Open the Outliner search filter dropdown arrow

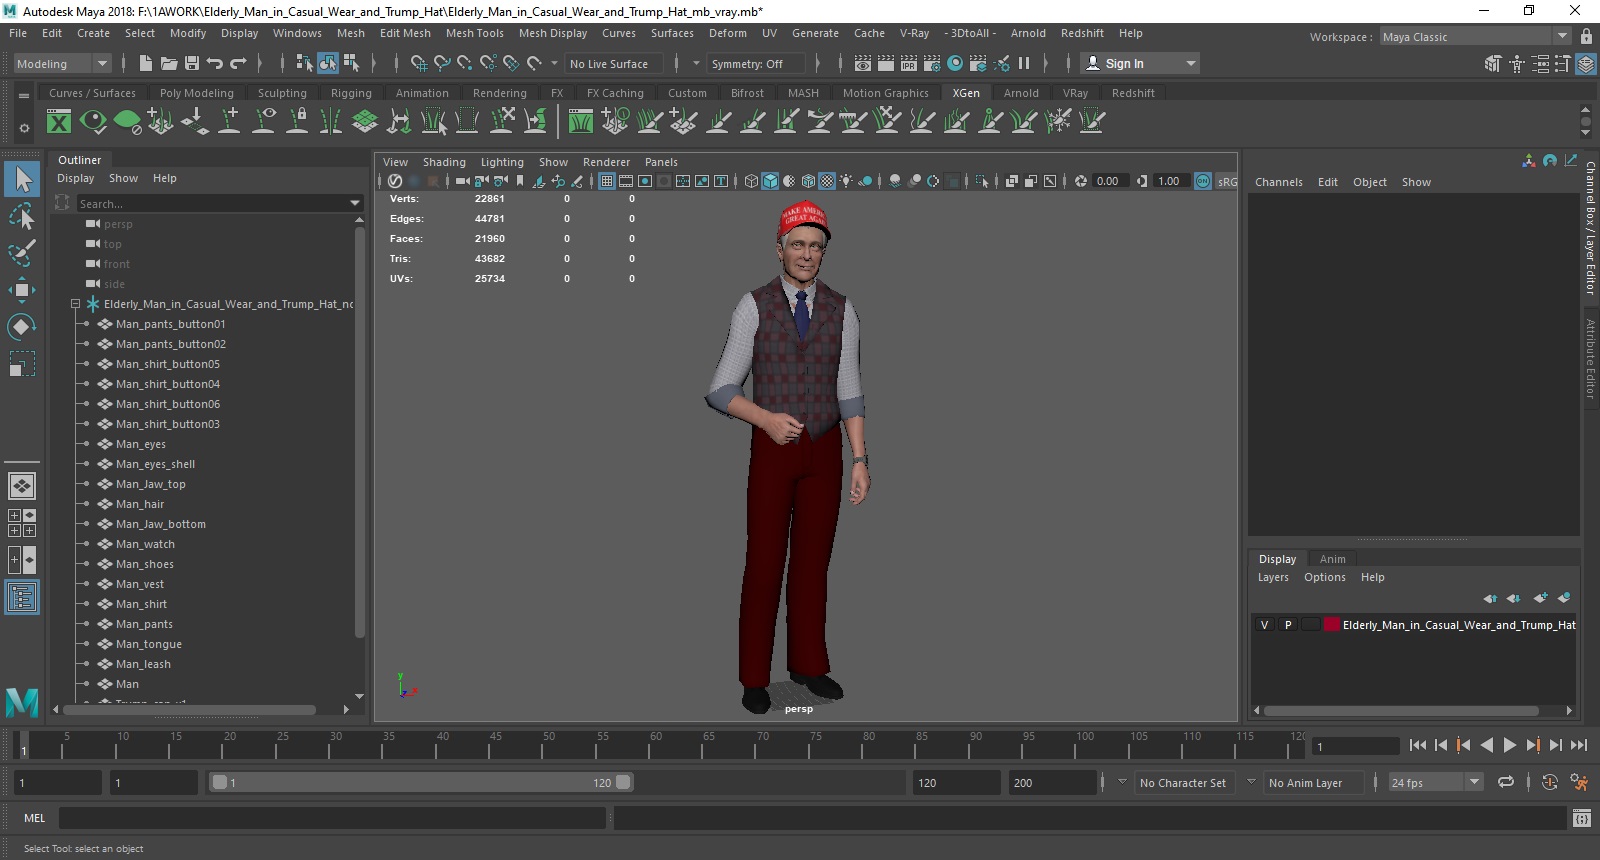click(355, 203)
